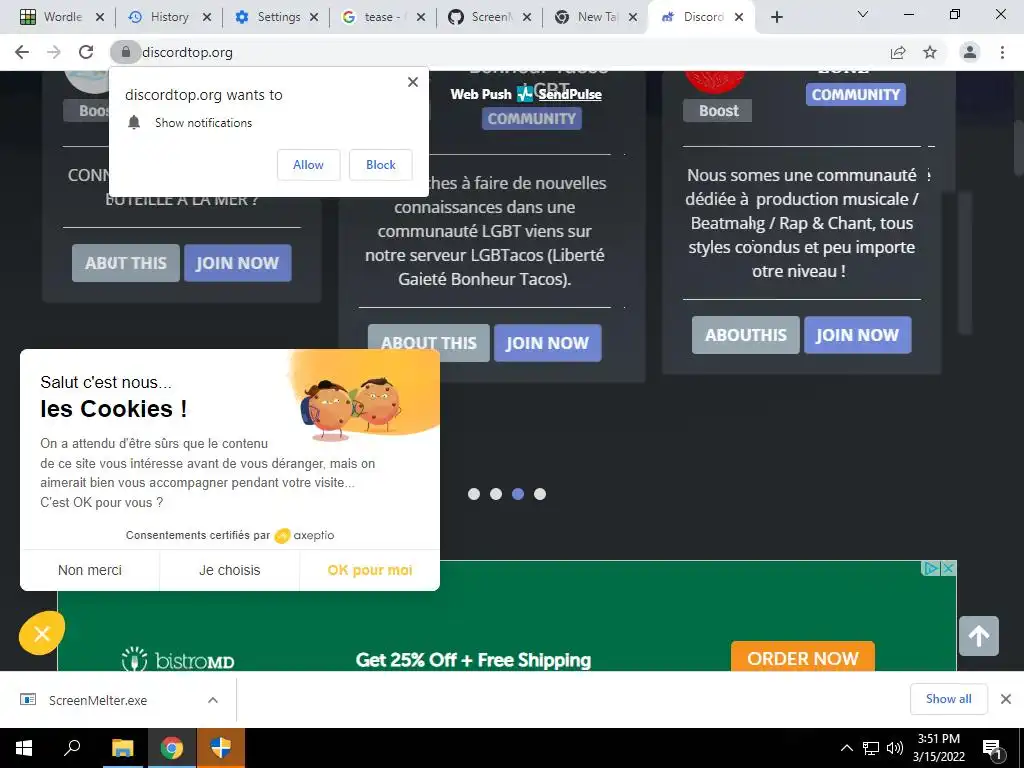Image resolution: width=1024 pixels, height=768 pixels.
Task: Close the downloads bar
Action: point(1006,699)
